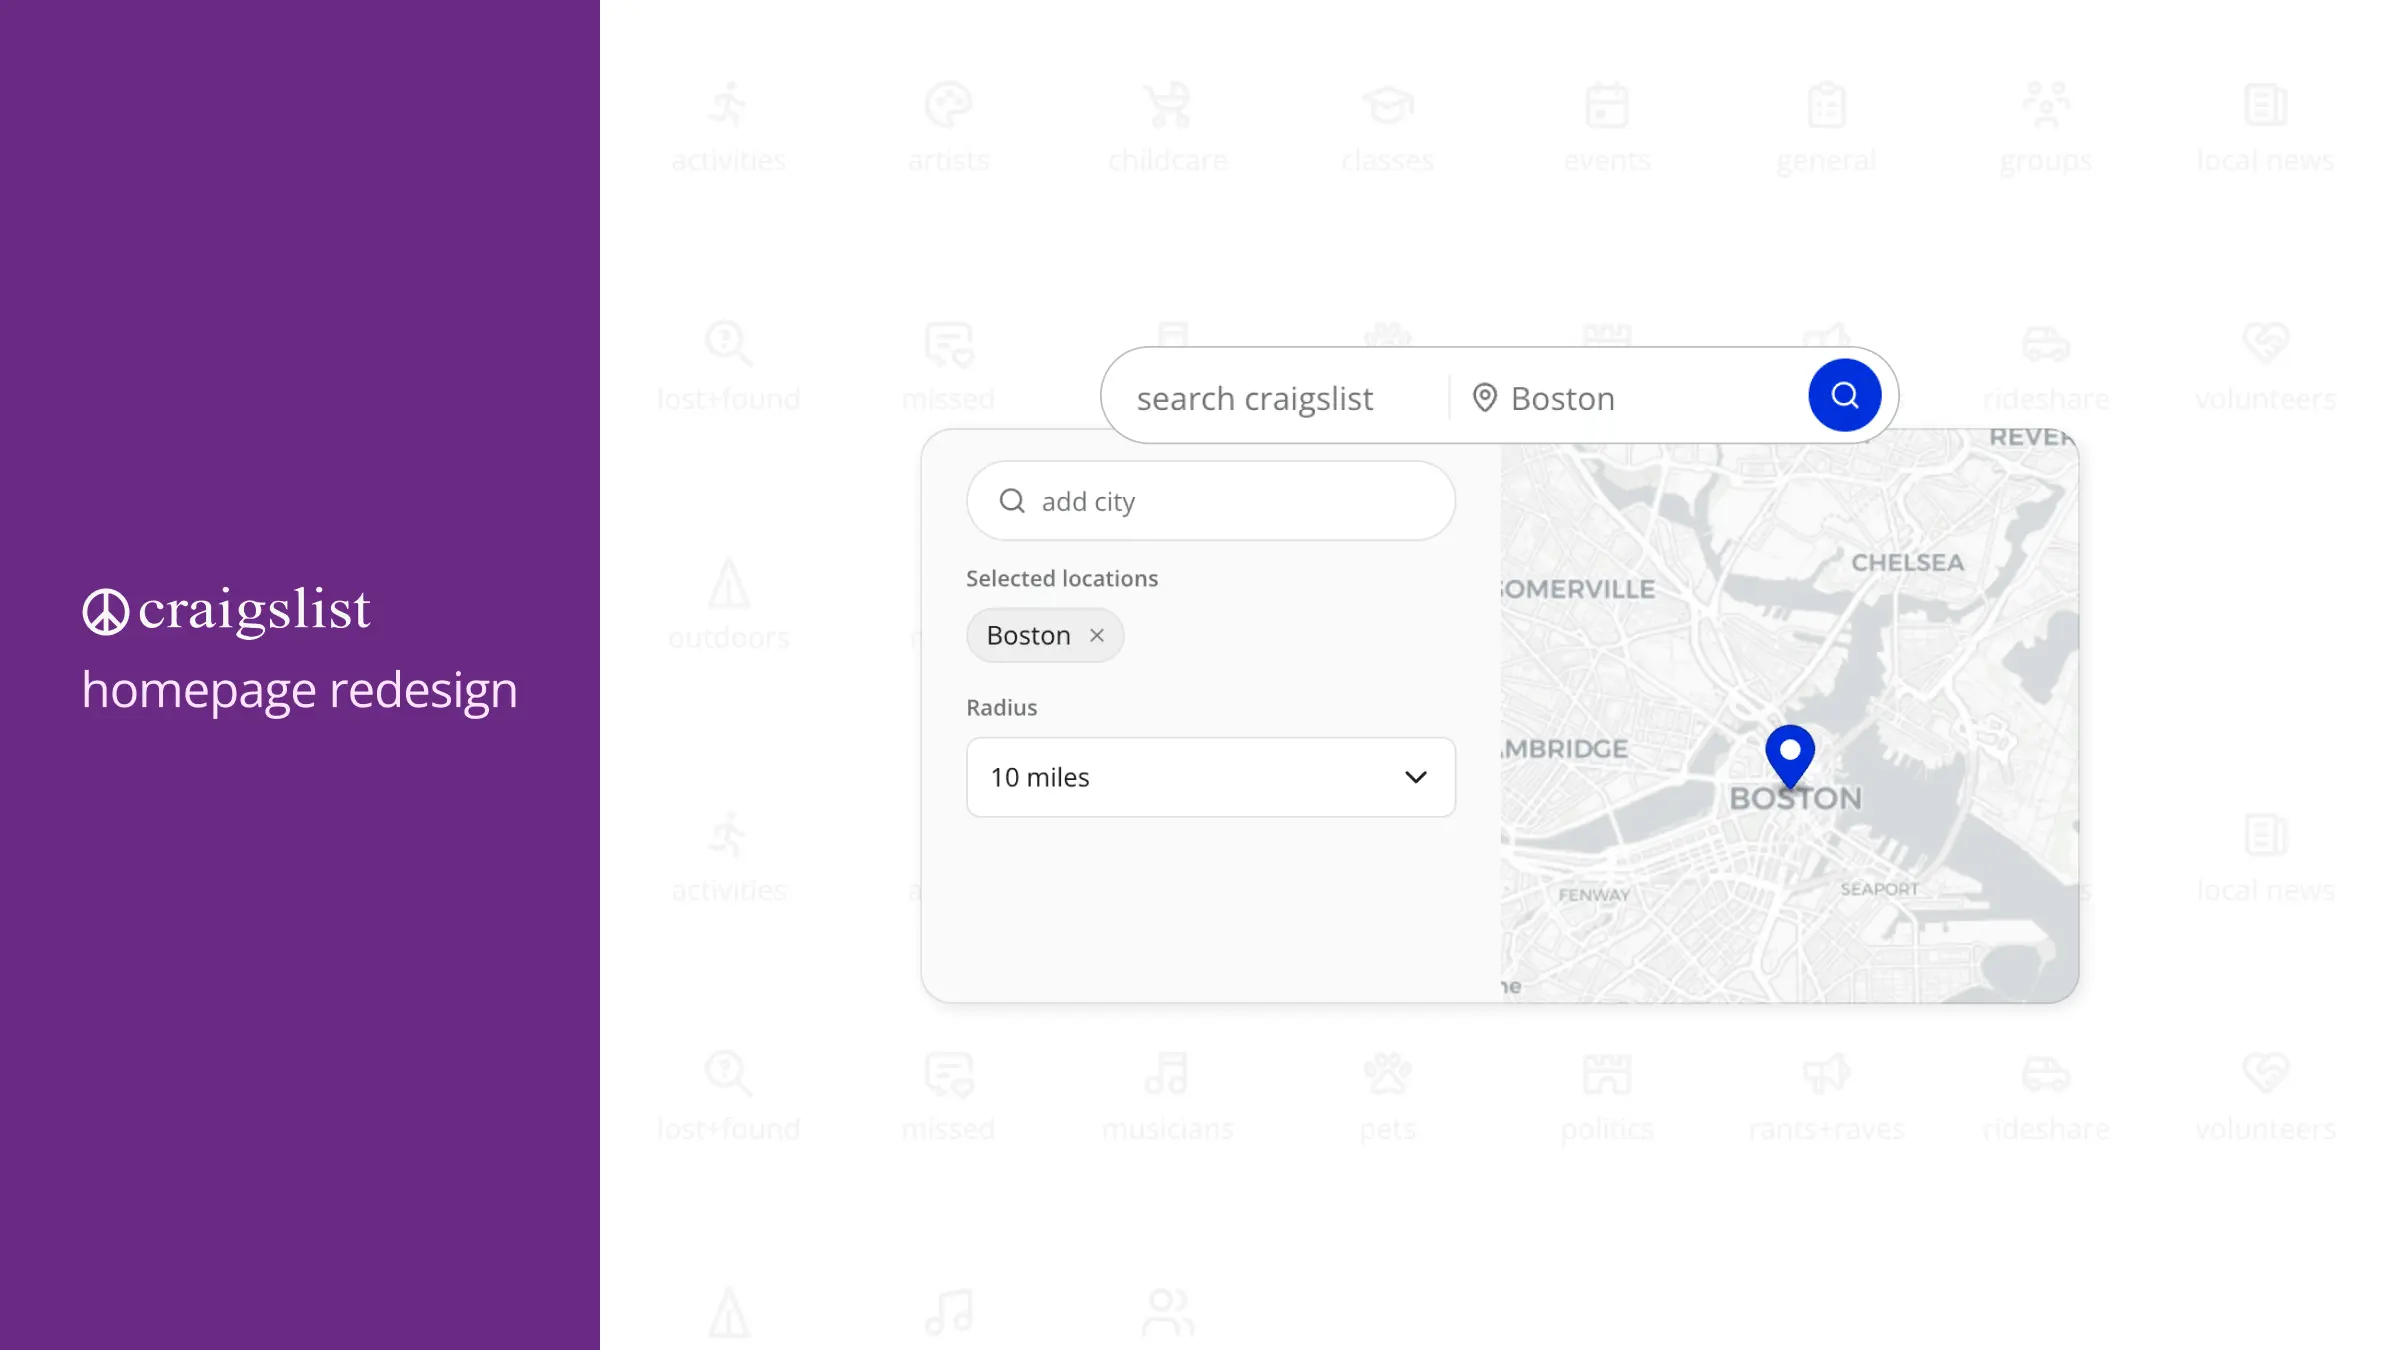Click the blue search button
The width and height of the screenshot is (2400, 1350).
[x=1844, y=395]
